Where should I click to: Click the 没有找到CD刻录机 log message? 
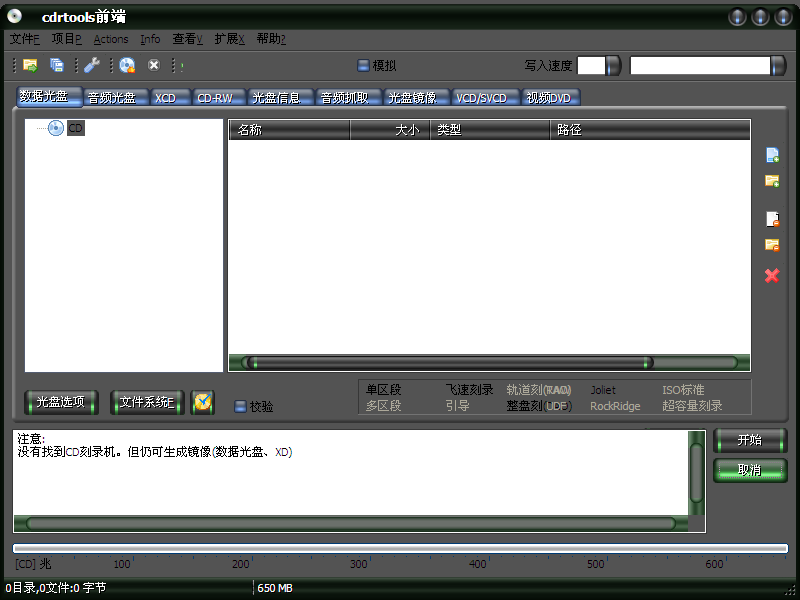155,452
